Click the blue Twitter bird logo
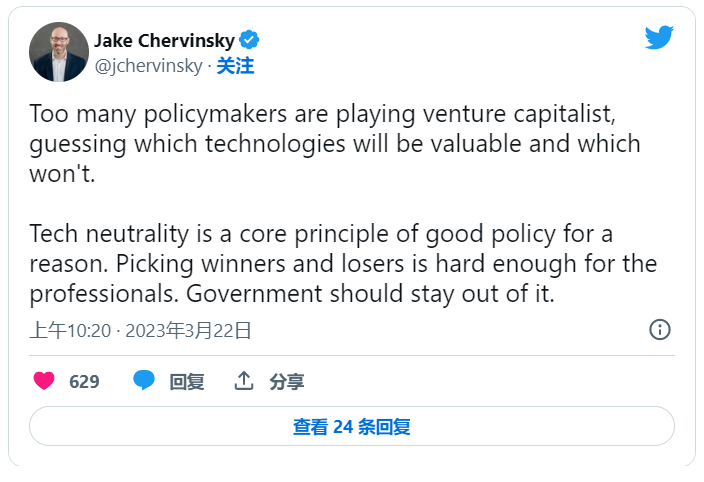Image resolution: width=704 pixels, height=482 pixels. pos(659,39)
